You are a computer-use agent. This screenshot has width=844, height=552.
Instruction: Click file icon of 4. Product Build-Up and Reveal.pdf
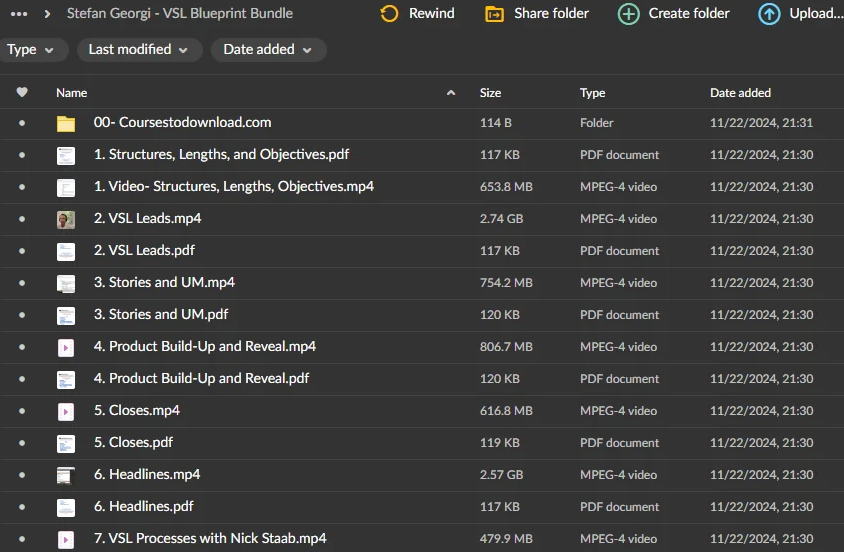click(66, 379)
